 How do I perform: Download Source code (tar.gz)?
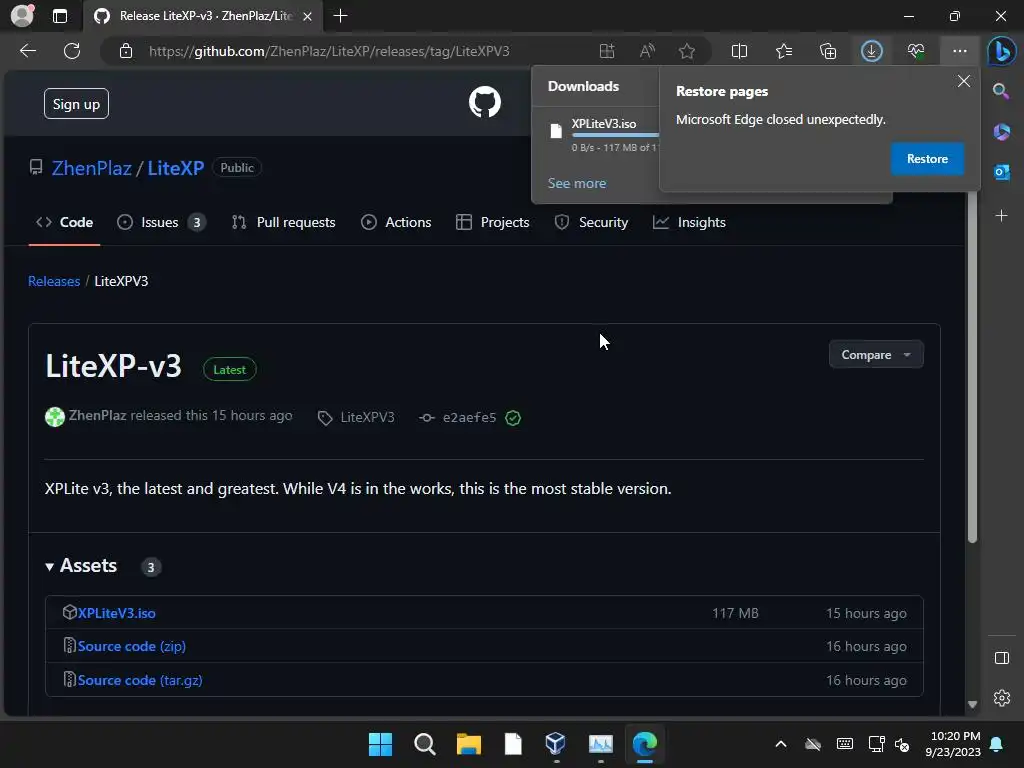(x=140, y=680)
